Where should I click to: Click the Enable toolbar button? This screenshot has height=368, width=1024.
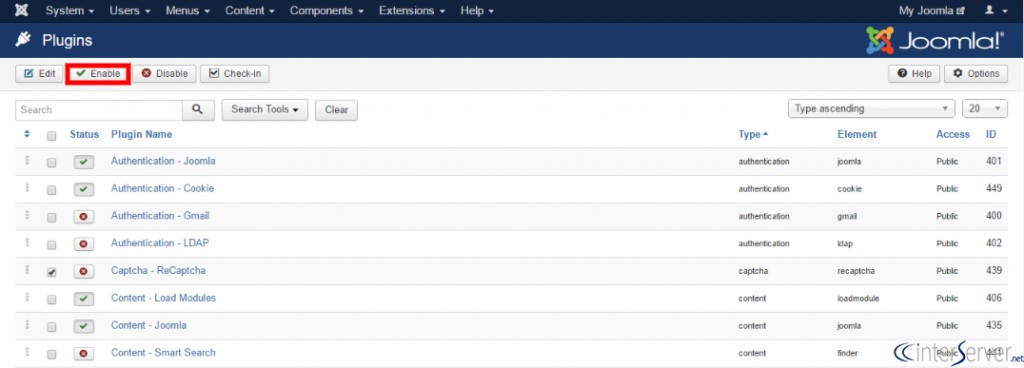point(98,74)
